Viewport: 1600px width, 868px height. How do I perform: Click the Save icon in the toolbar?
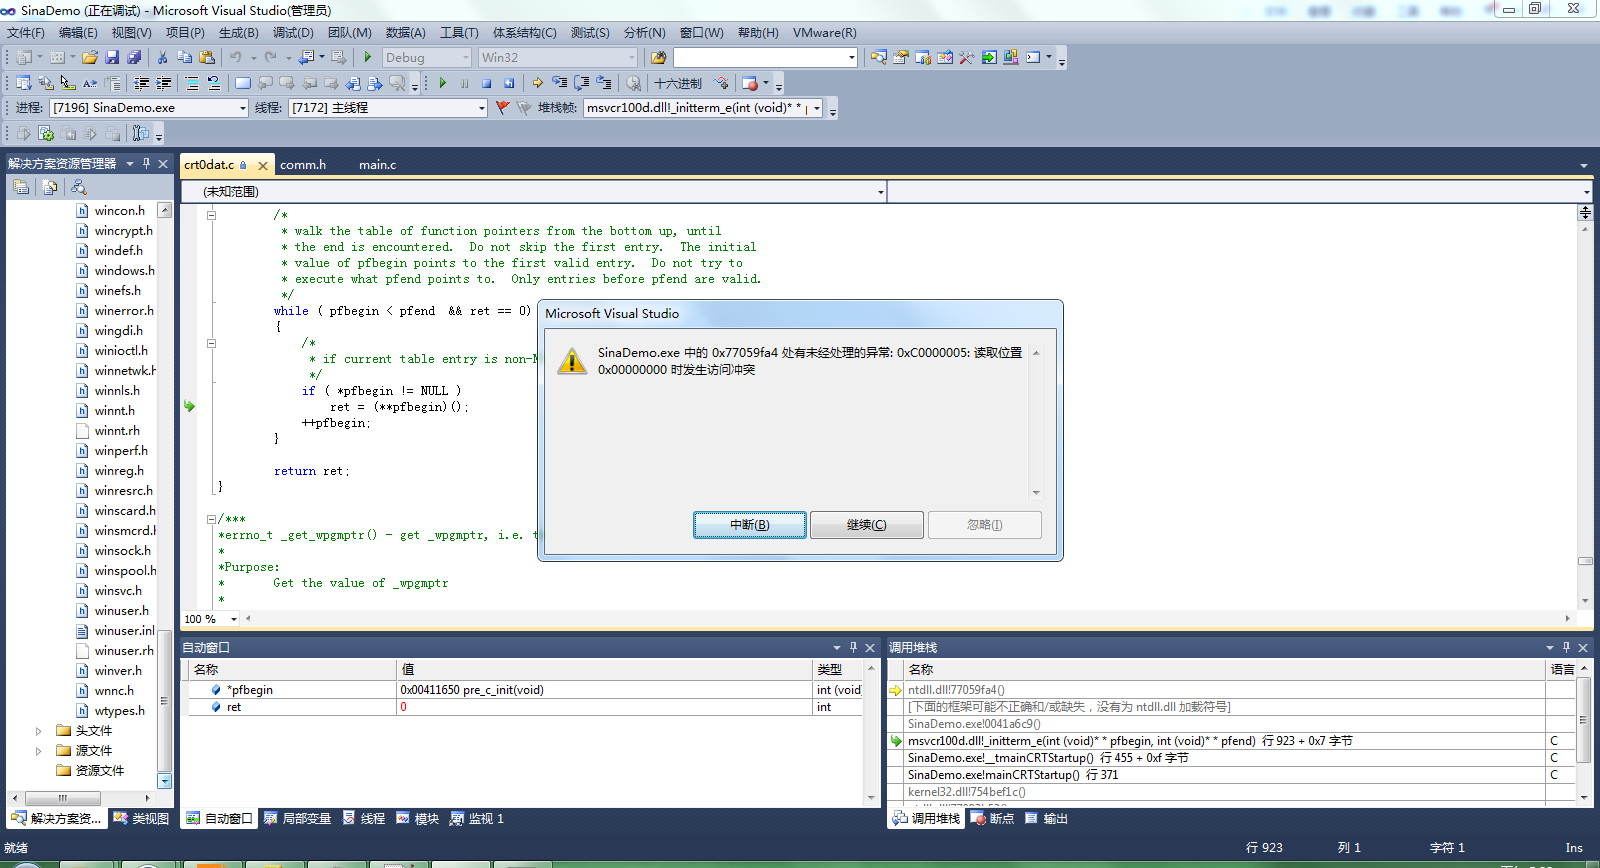(x=112, y=58)
